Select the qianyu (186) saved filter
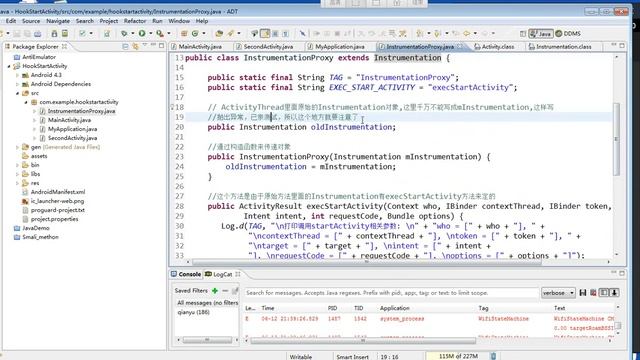This screenshot has height=360, width=640. coord(193,312)
